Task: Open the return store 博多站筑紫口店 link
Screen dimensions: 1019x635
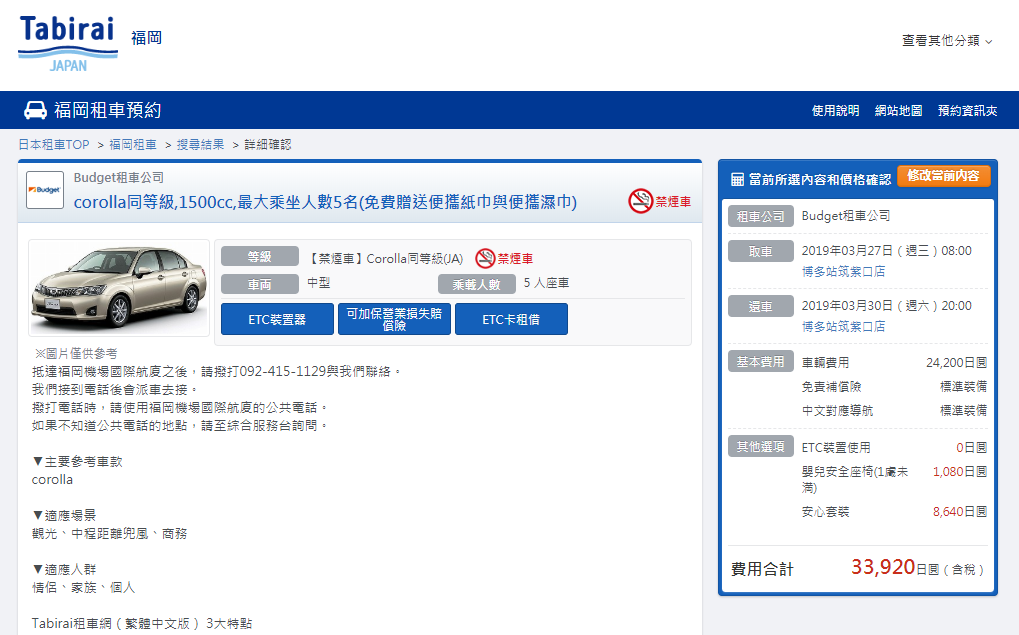Action: coord(843,326)
